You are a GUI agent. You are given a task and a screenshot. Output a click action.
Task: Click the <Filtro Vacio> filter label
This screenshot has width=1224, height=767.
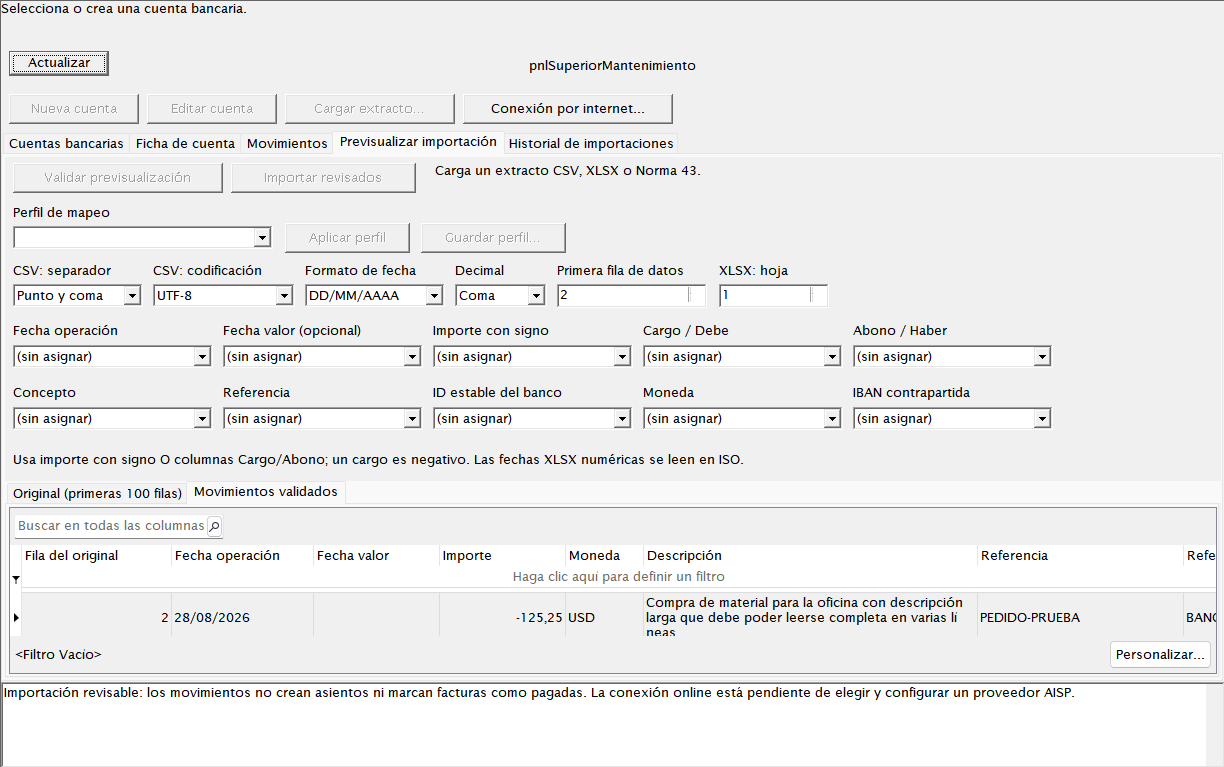point(58,654)
